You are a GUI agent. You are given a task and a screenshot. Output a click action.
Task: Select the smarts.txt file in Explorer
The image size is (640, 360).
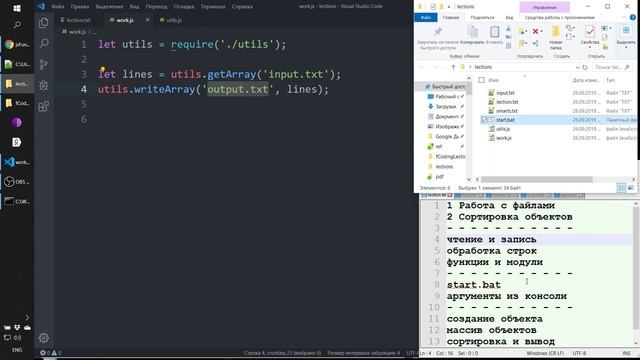coord(507,111)
